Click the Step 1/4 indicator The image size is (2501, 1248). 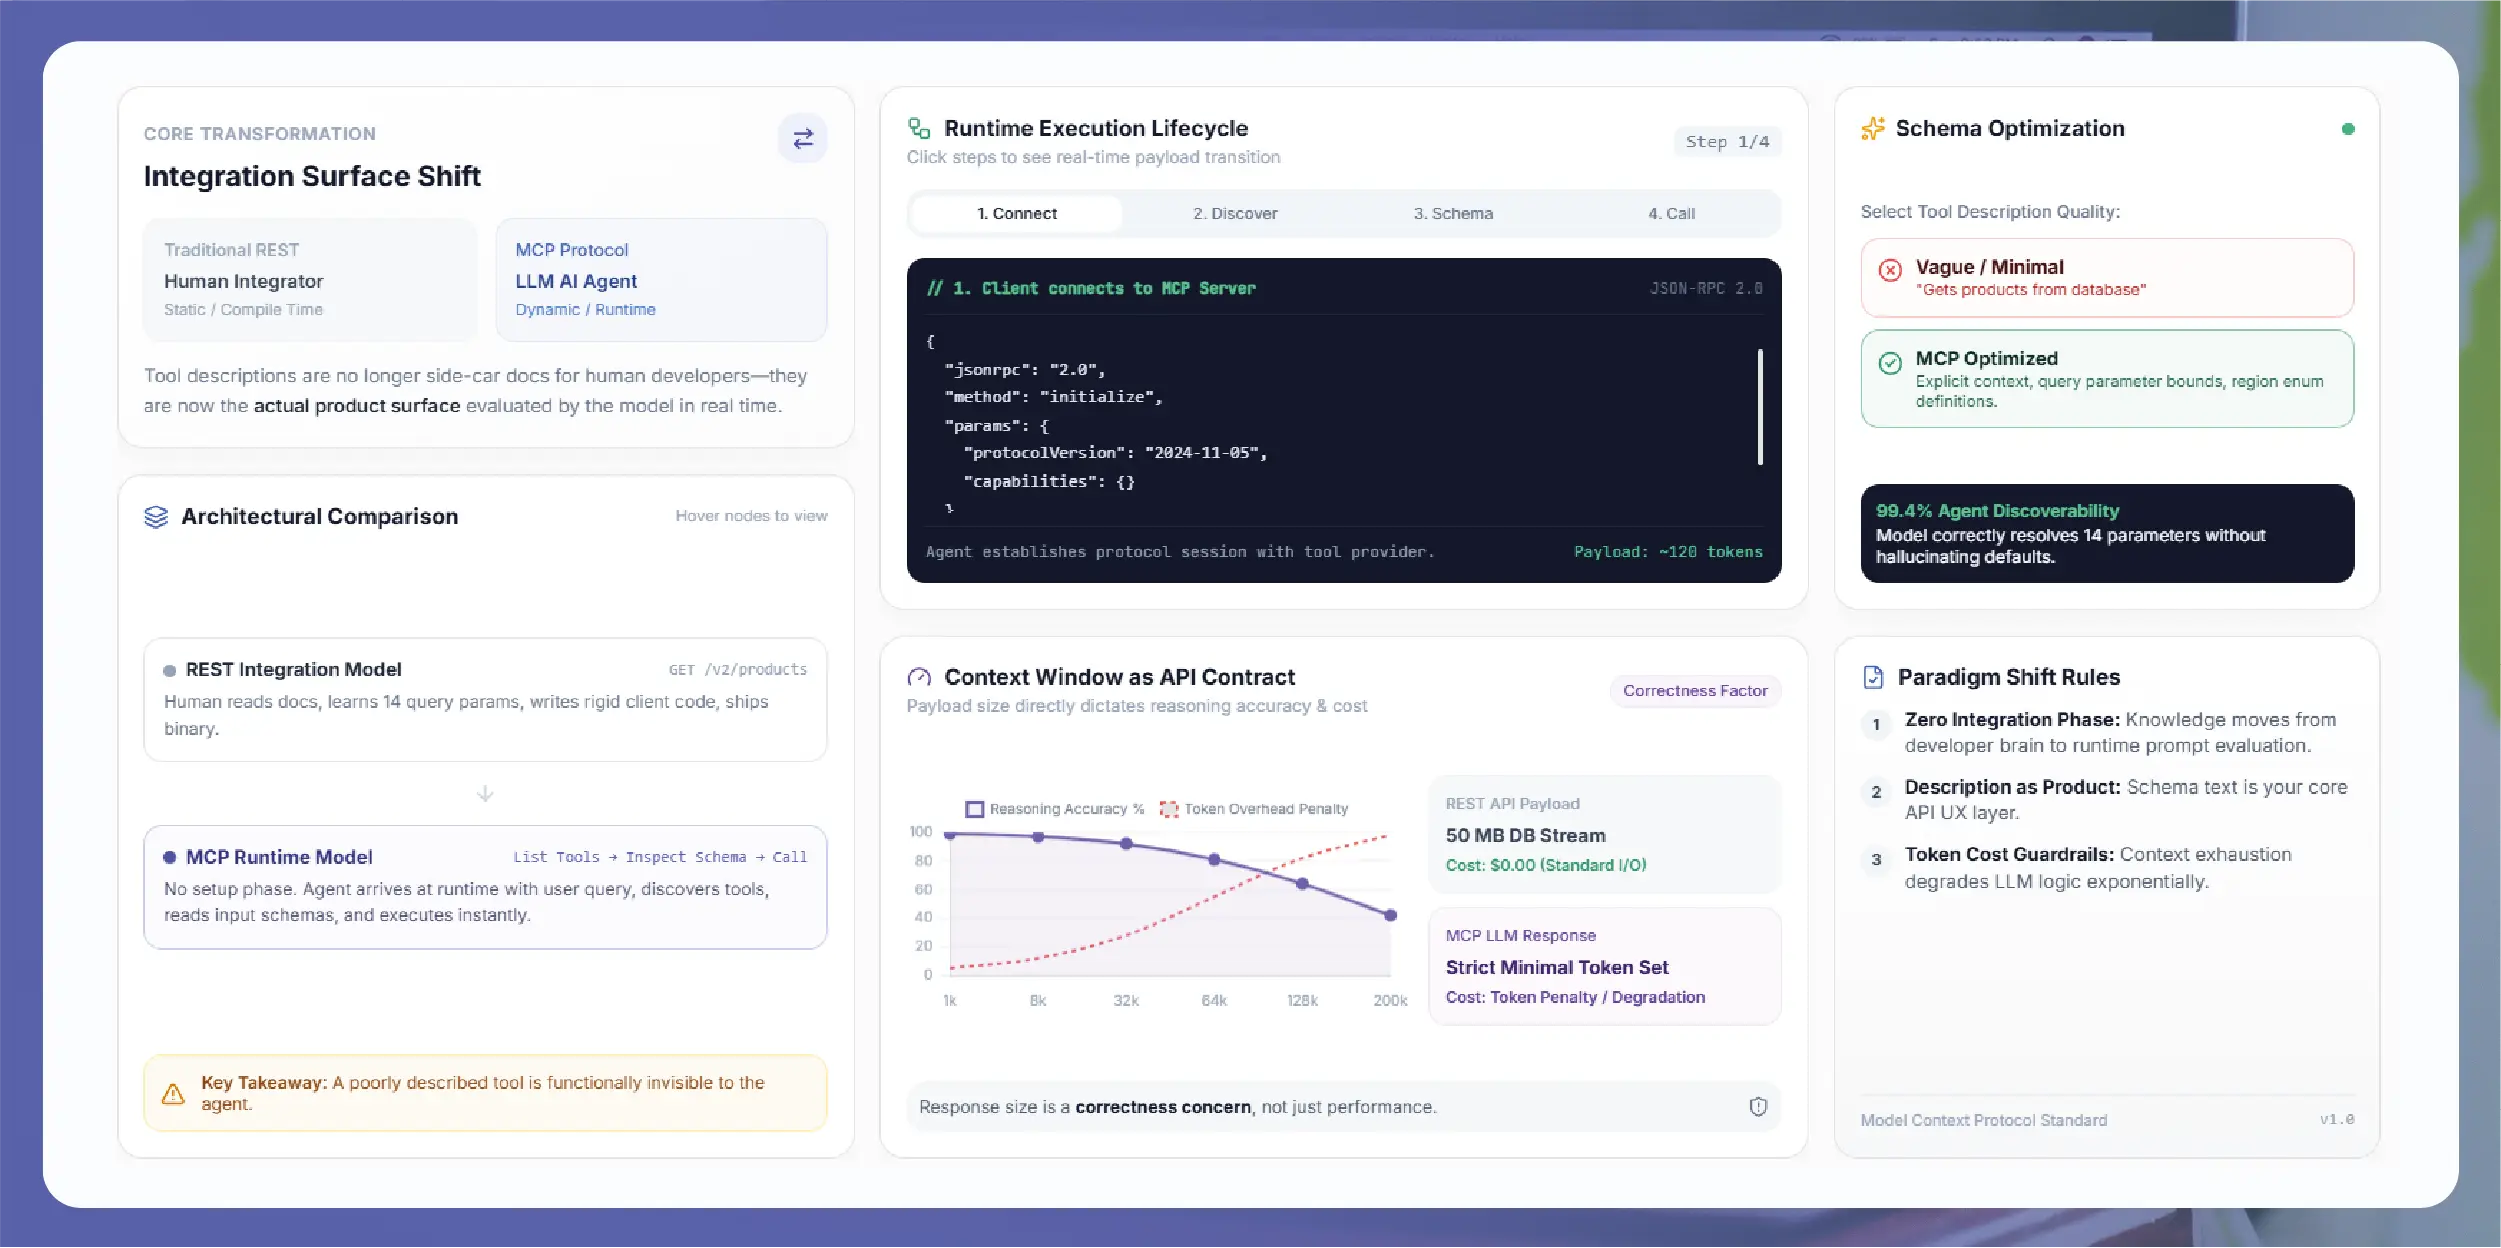coord(1727,142)
